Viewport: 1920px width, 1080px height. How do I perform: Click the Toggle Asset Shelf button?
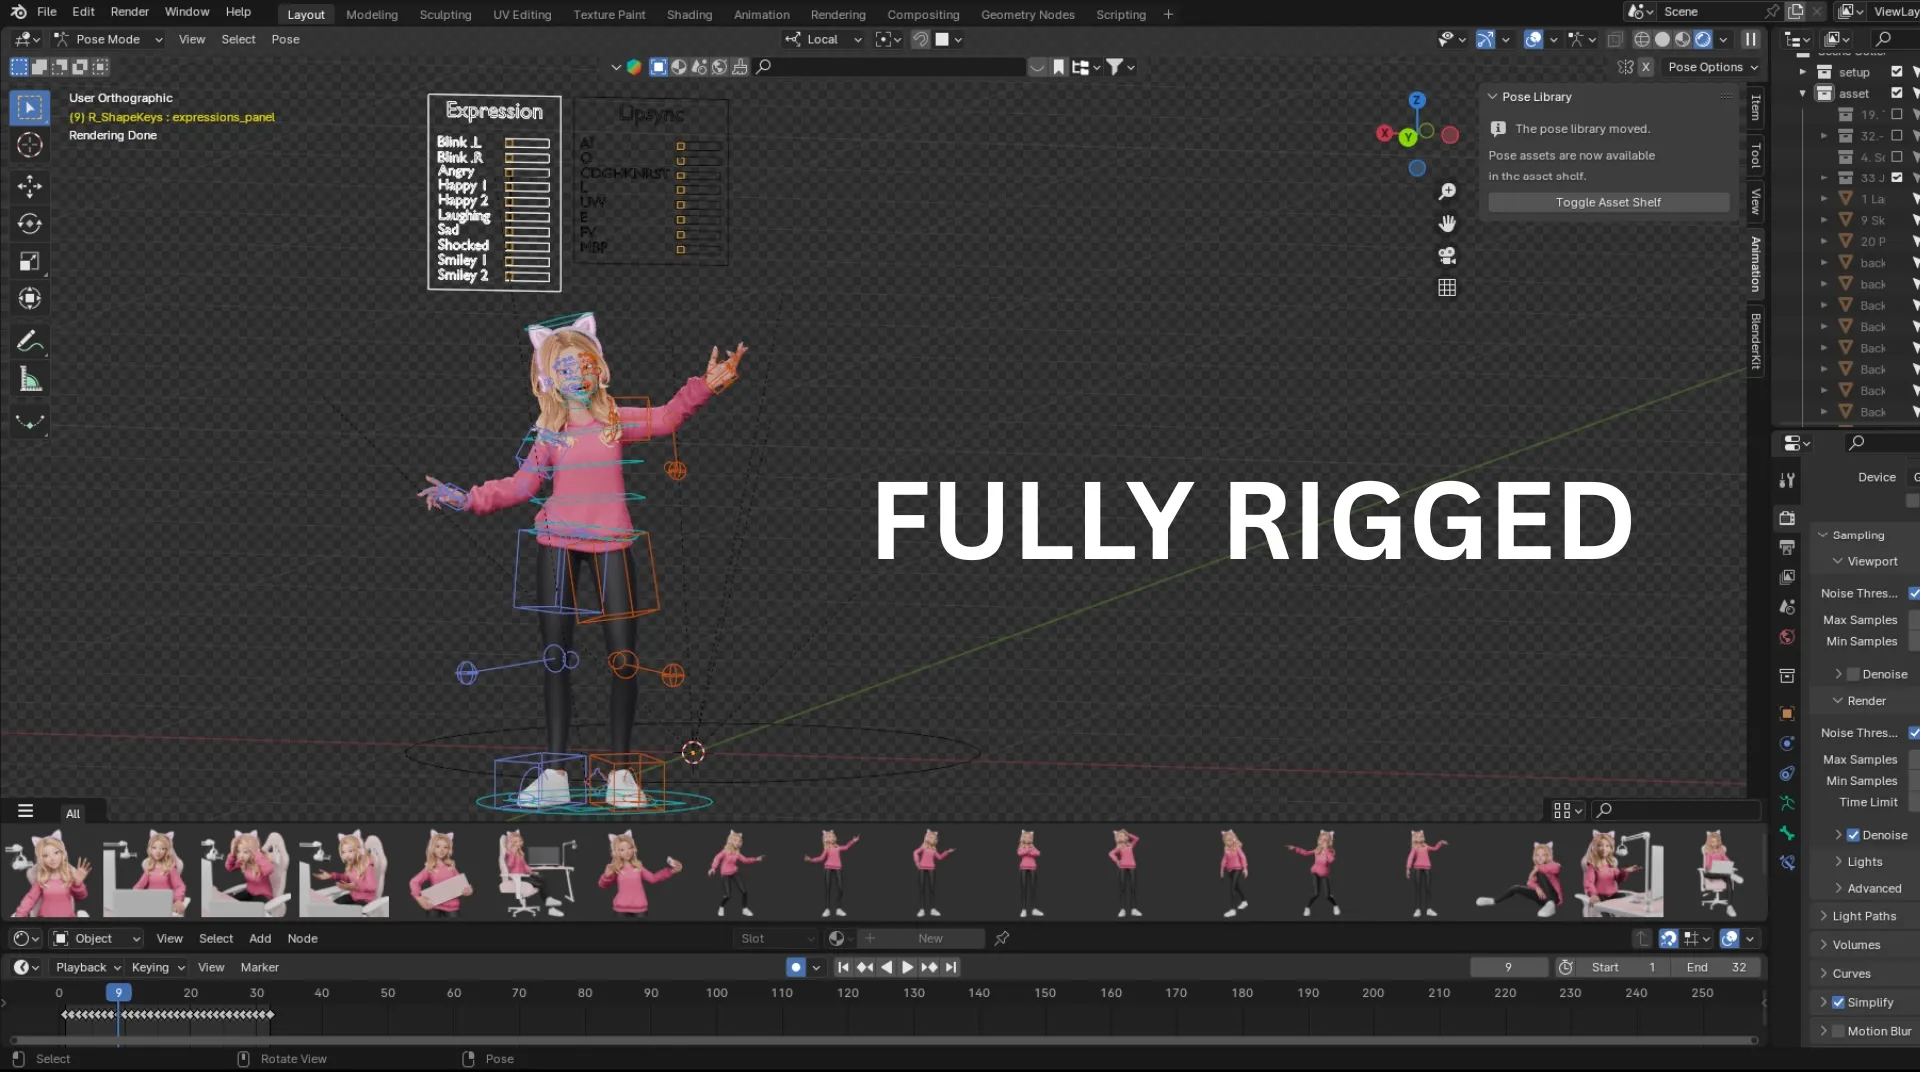(1607, 201)
